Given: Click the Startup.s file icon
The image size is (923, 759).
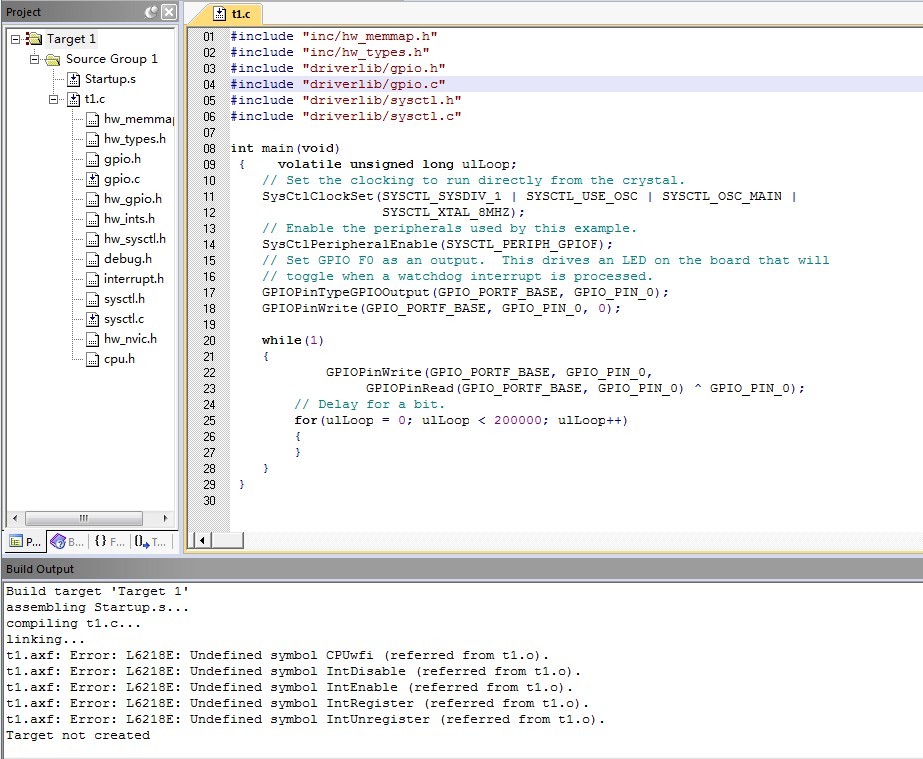Looking at the screenshot, I should (x=73, y=79).
